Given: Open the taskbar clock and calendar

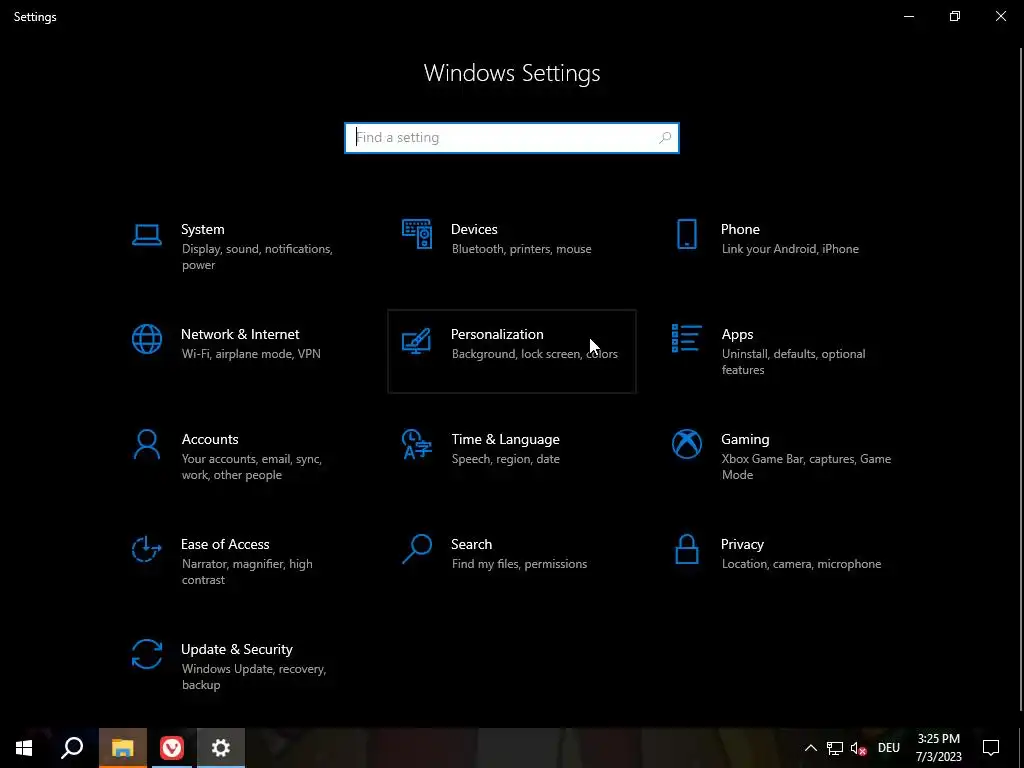Looking at the screenshot, I should pyautogui.click(x=938, y=748).
